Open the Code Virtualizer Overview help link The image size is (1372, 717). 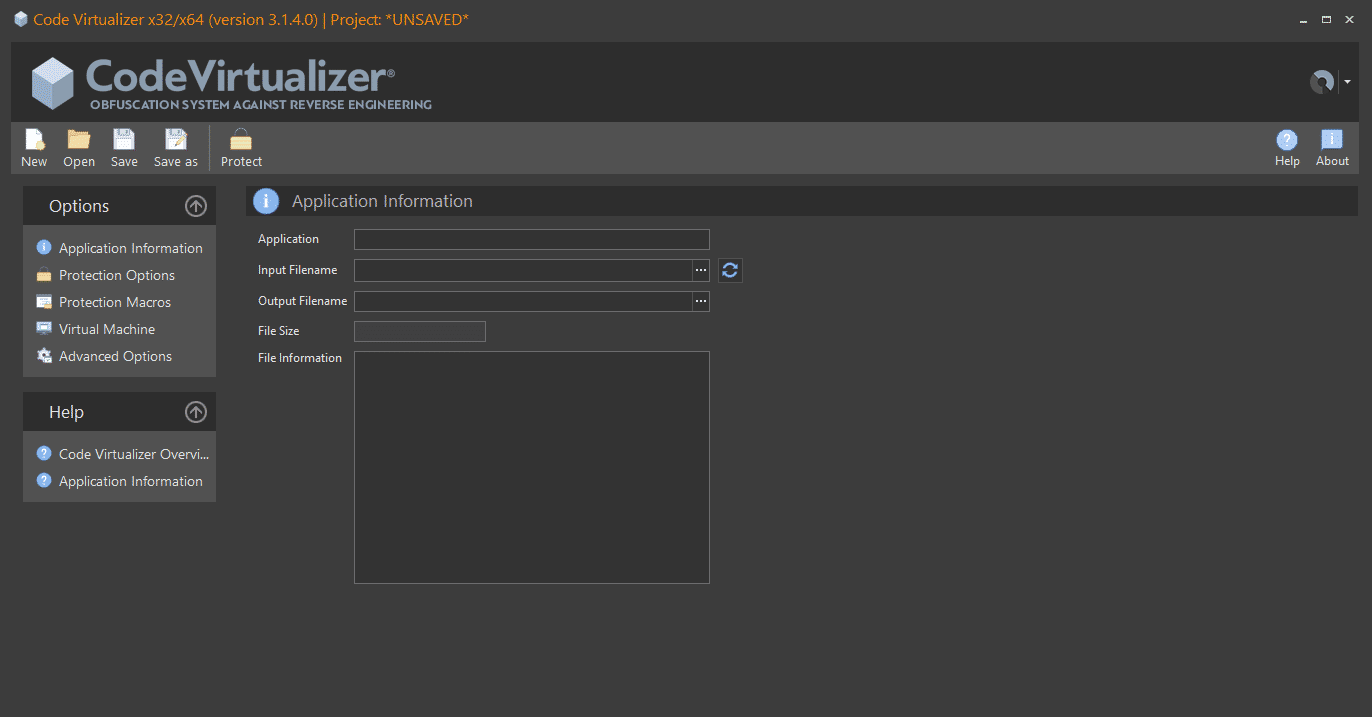point(133,454)
